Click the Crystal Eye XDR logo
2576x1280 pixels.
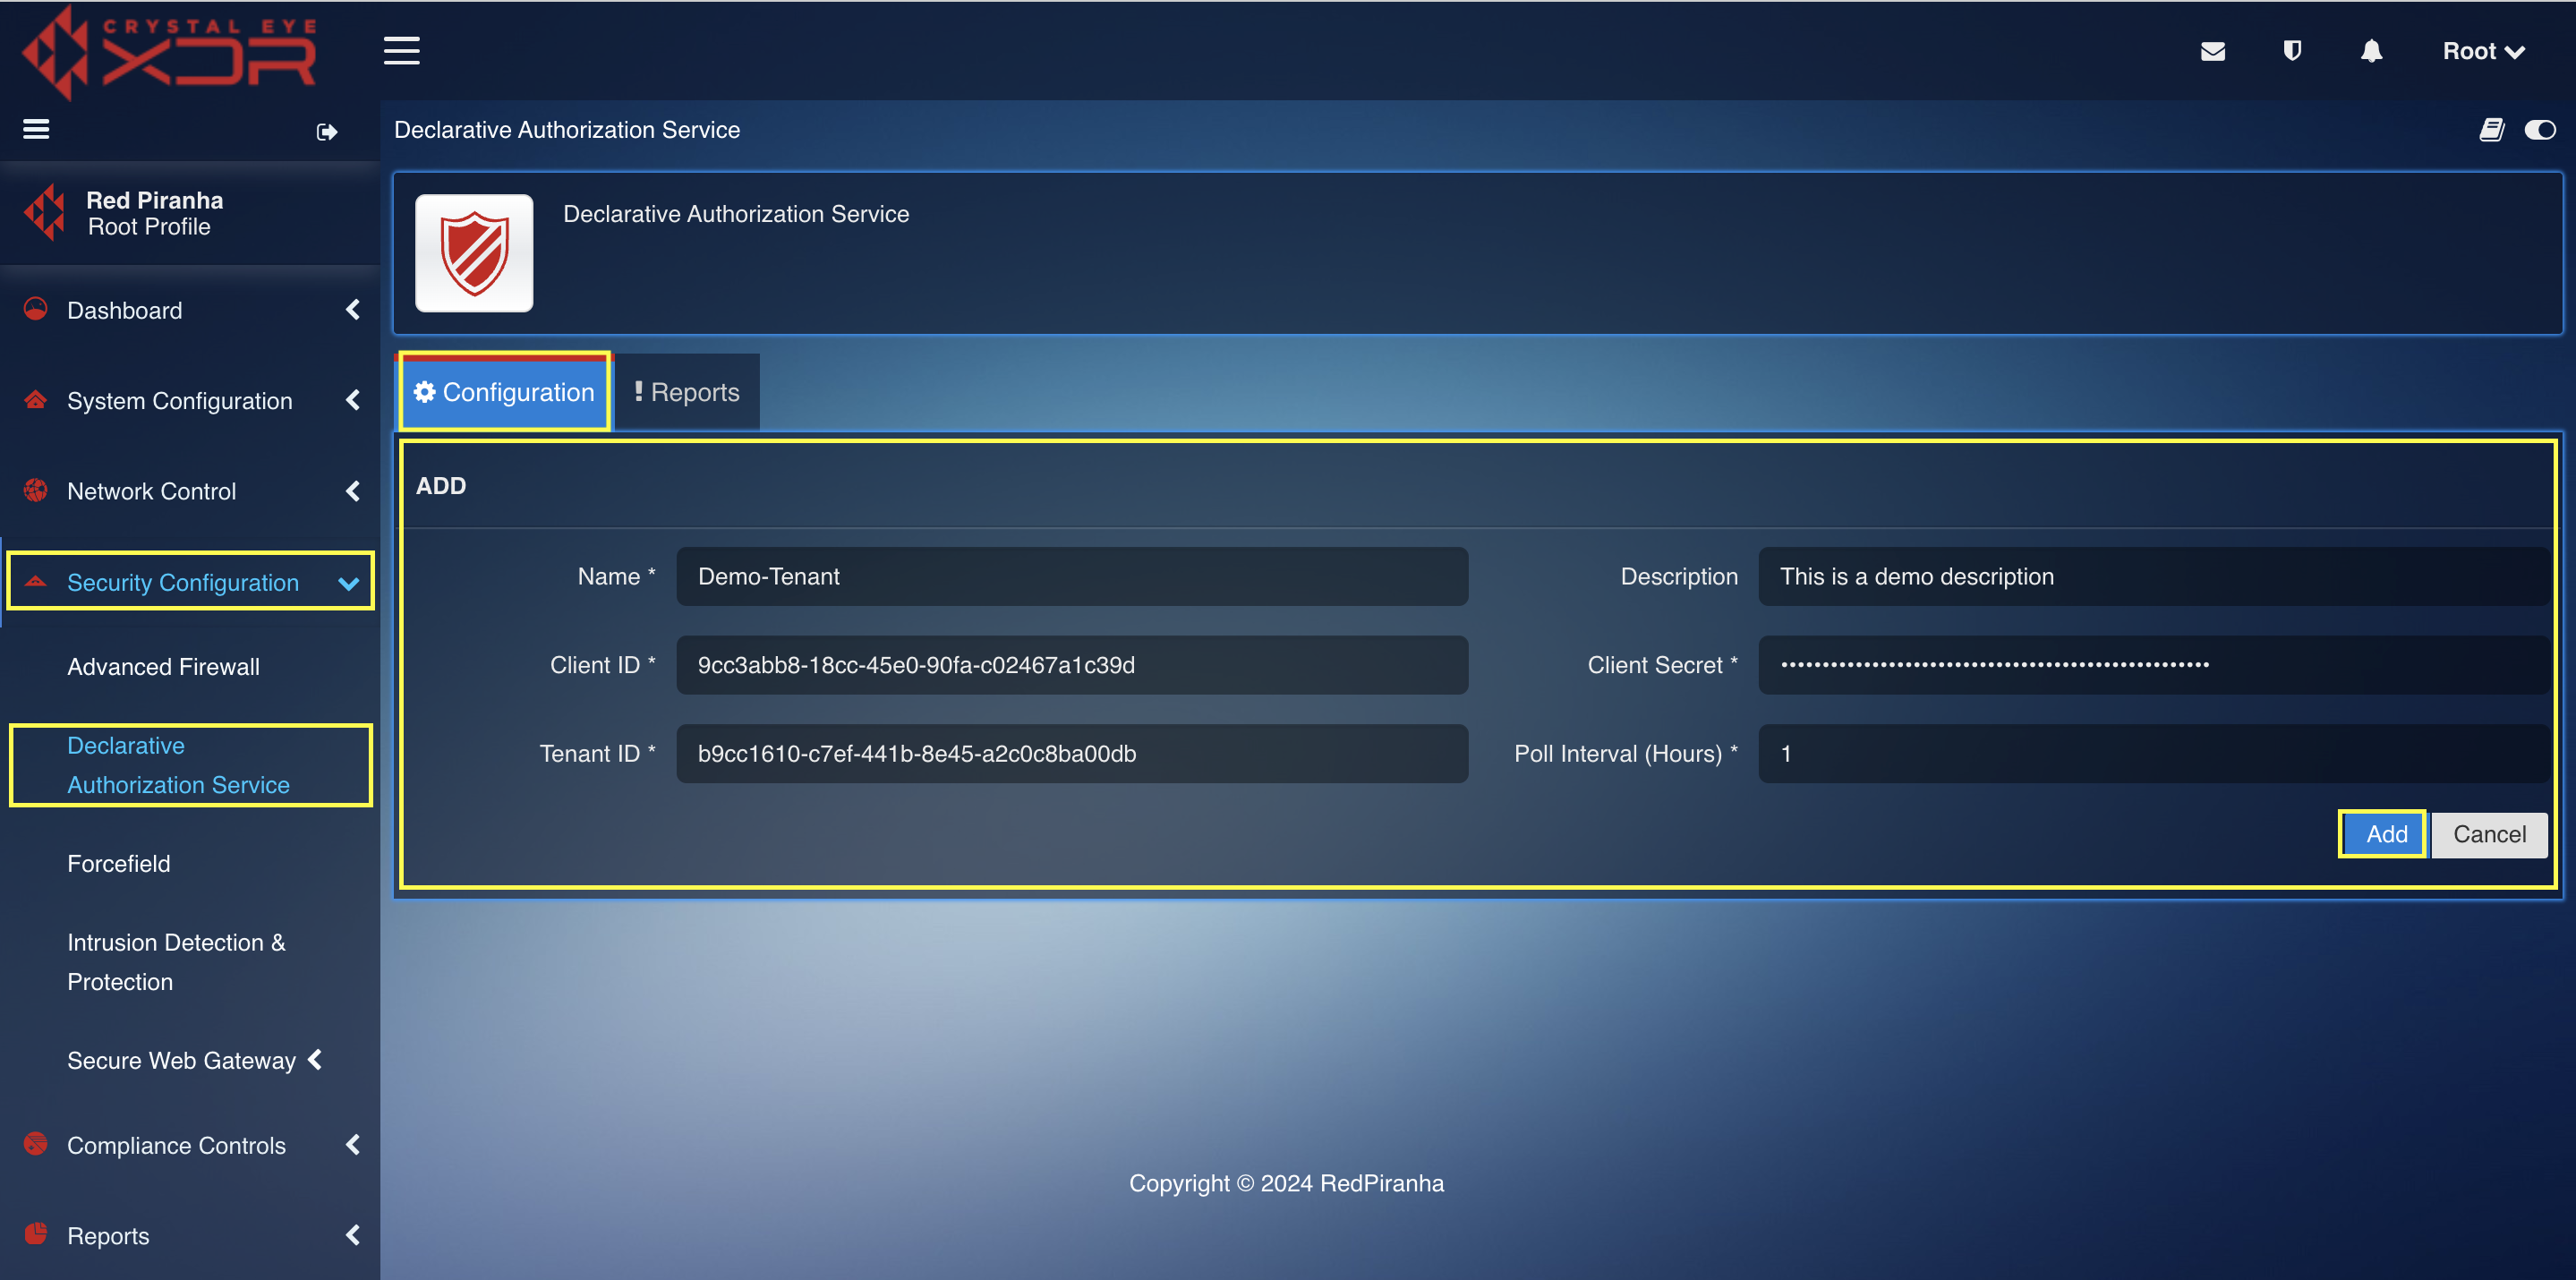point(170,52)
